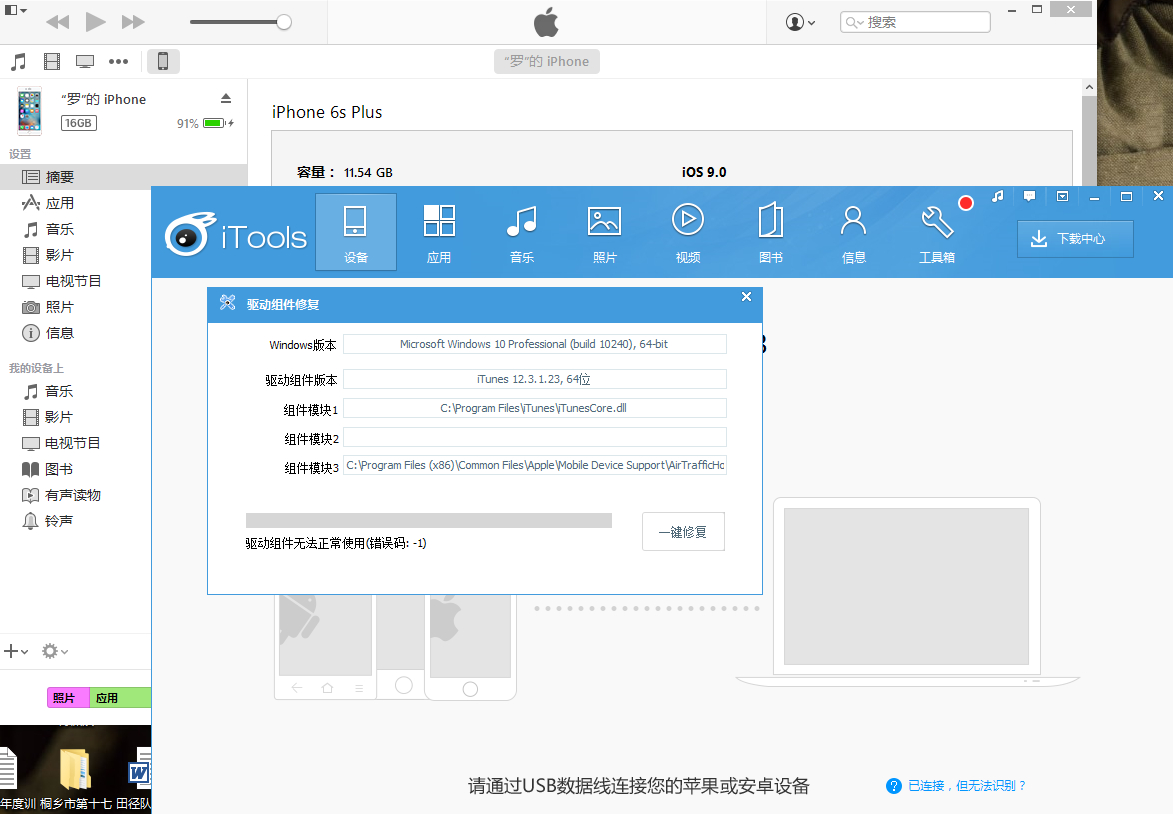The height and width of the screenshot is (814, 1173).
Task: Open the iTools titlebar dropdown menu icon
Action: click(1062, 196)
